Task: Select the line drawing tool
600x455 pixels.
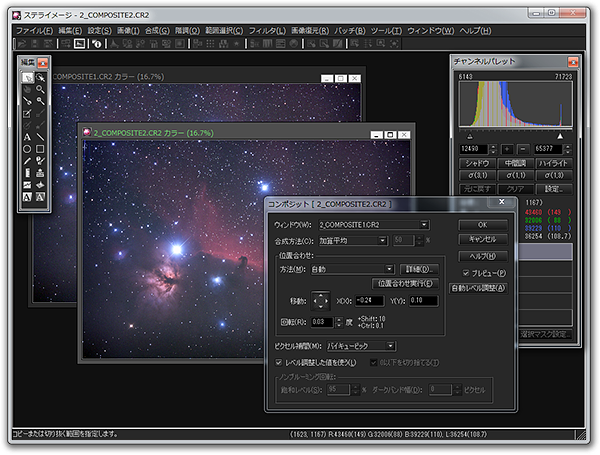Action: pyautogui.click(x=40, y=137)
